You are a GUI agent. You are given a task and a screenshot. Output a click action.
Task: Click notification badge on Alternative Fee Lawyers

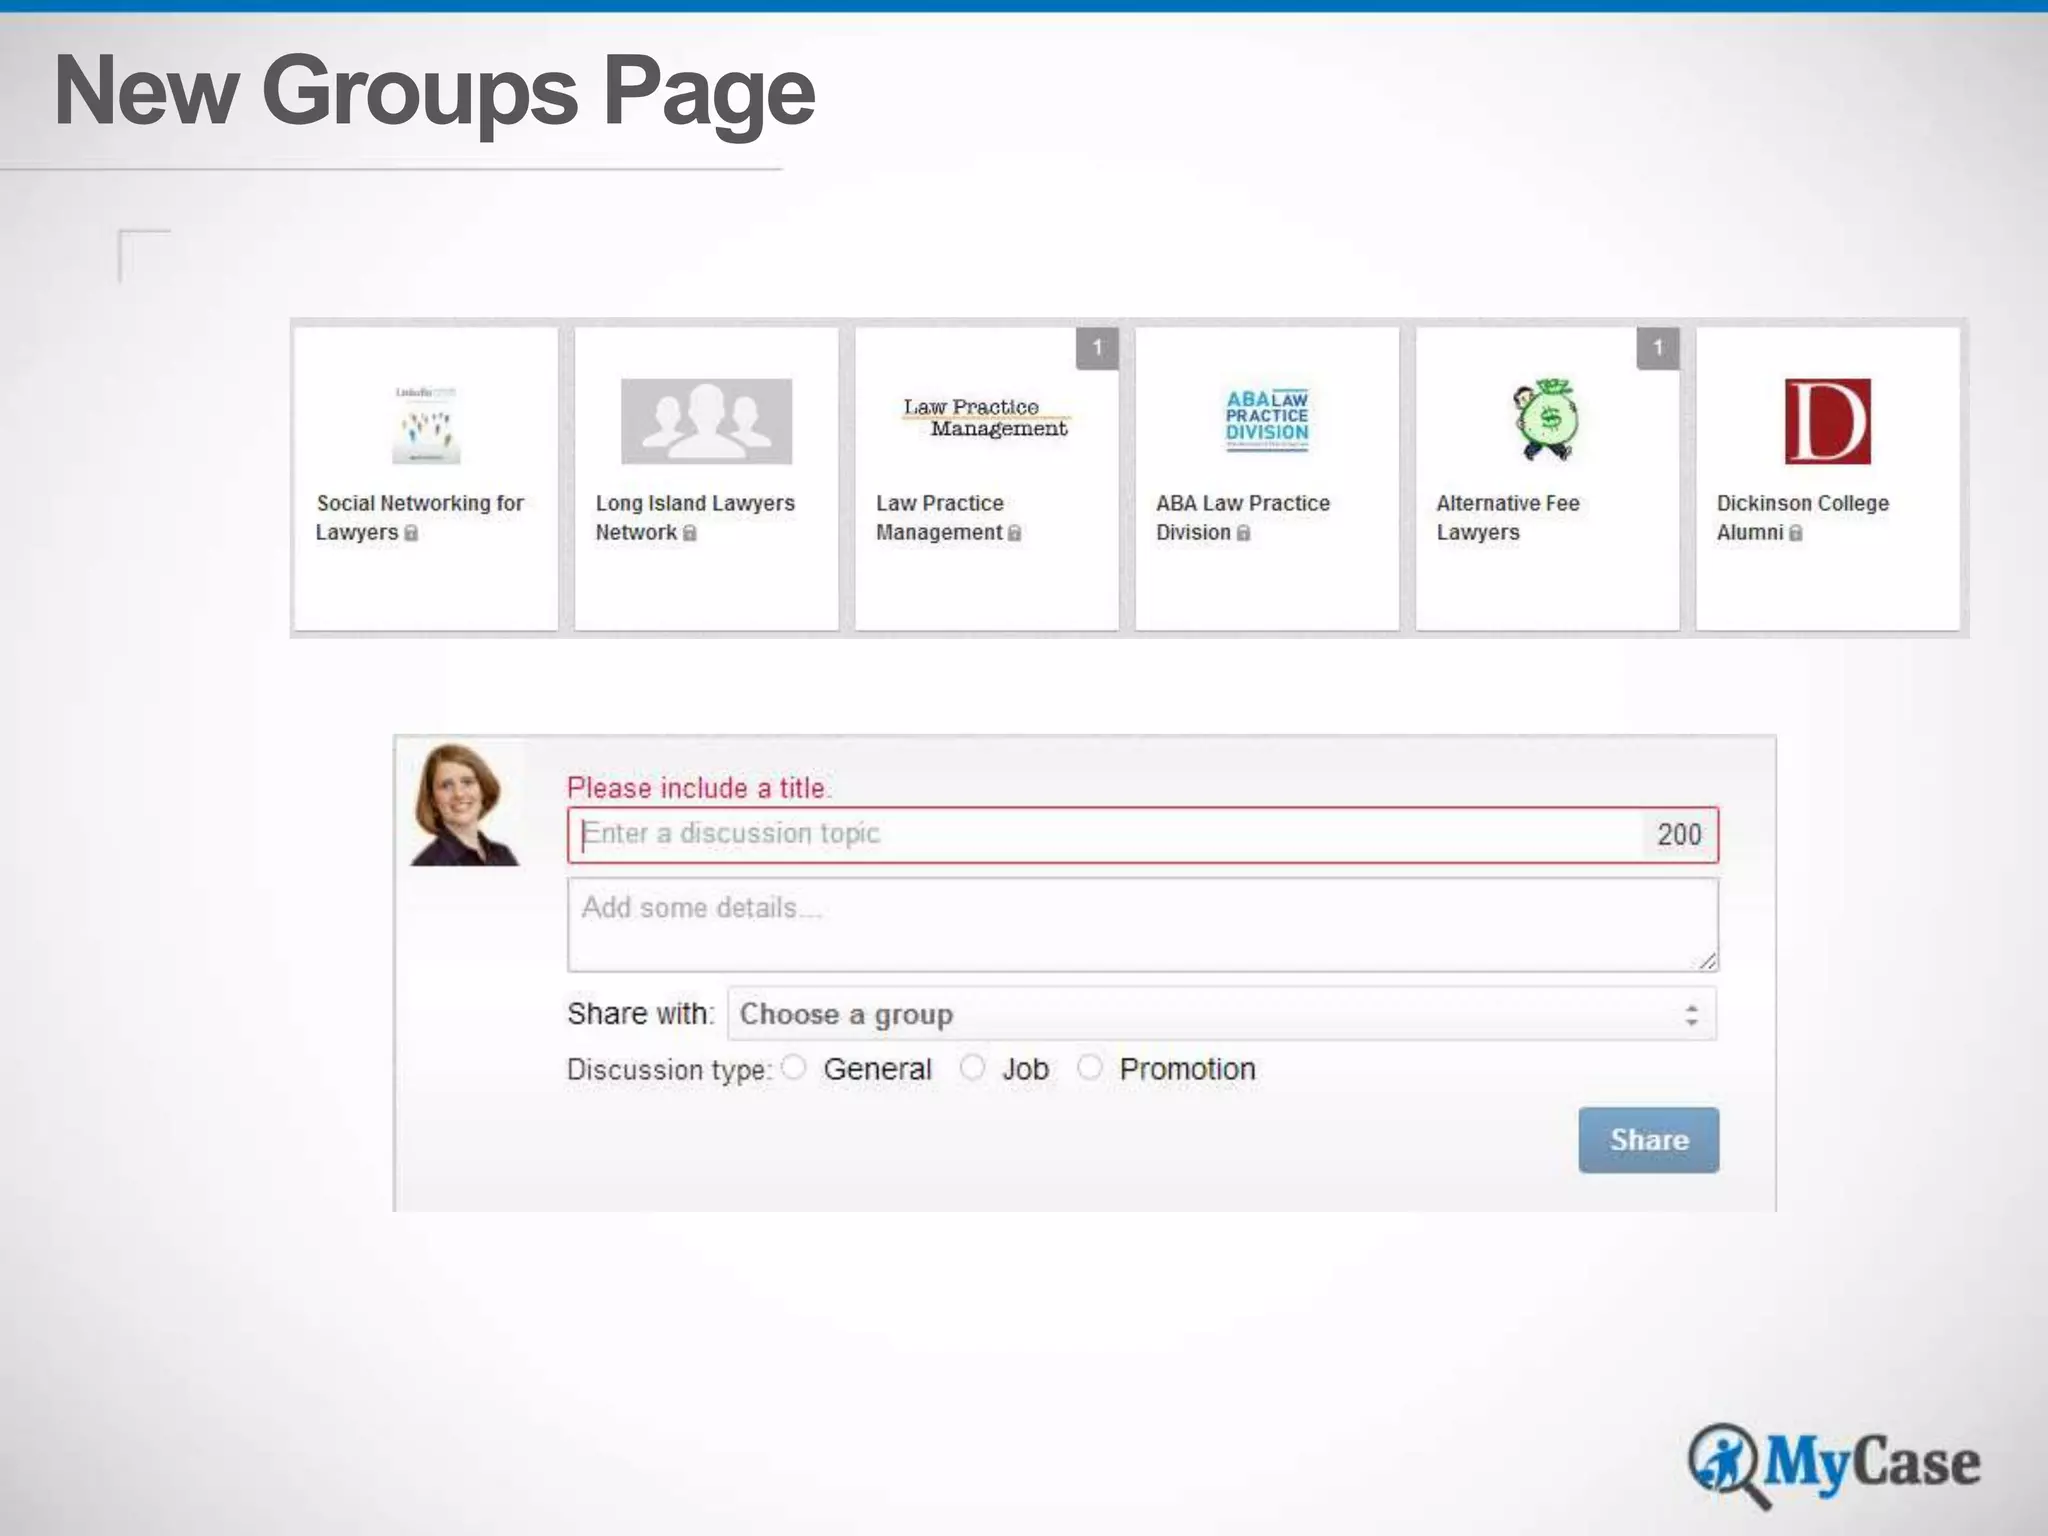[1658, 348]
